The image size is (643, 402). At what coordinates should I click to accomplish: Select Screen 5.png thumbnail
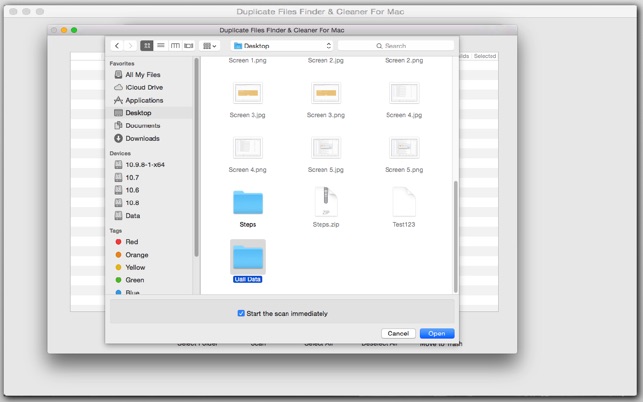coord(404,148)
